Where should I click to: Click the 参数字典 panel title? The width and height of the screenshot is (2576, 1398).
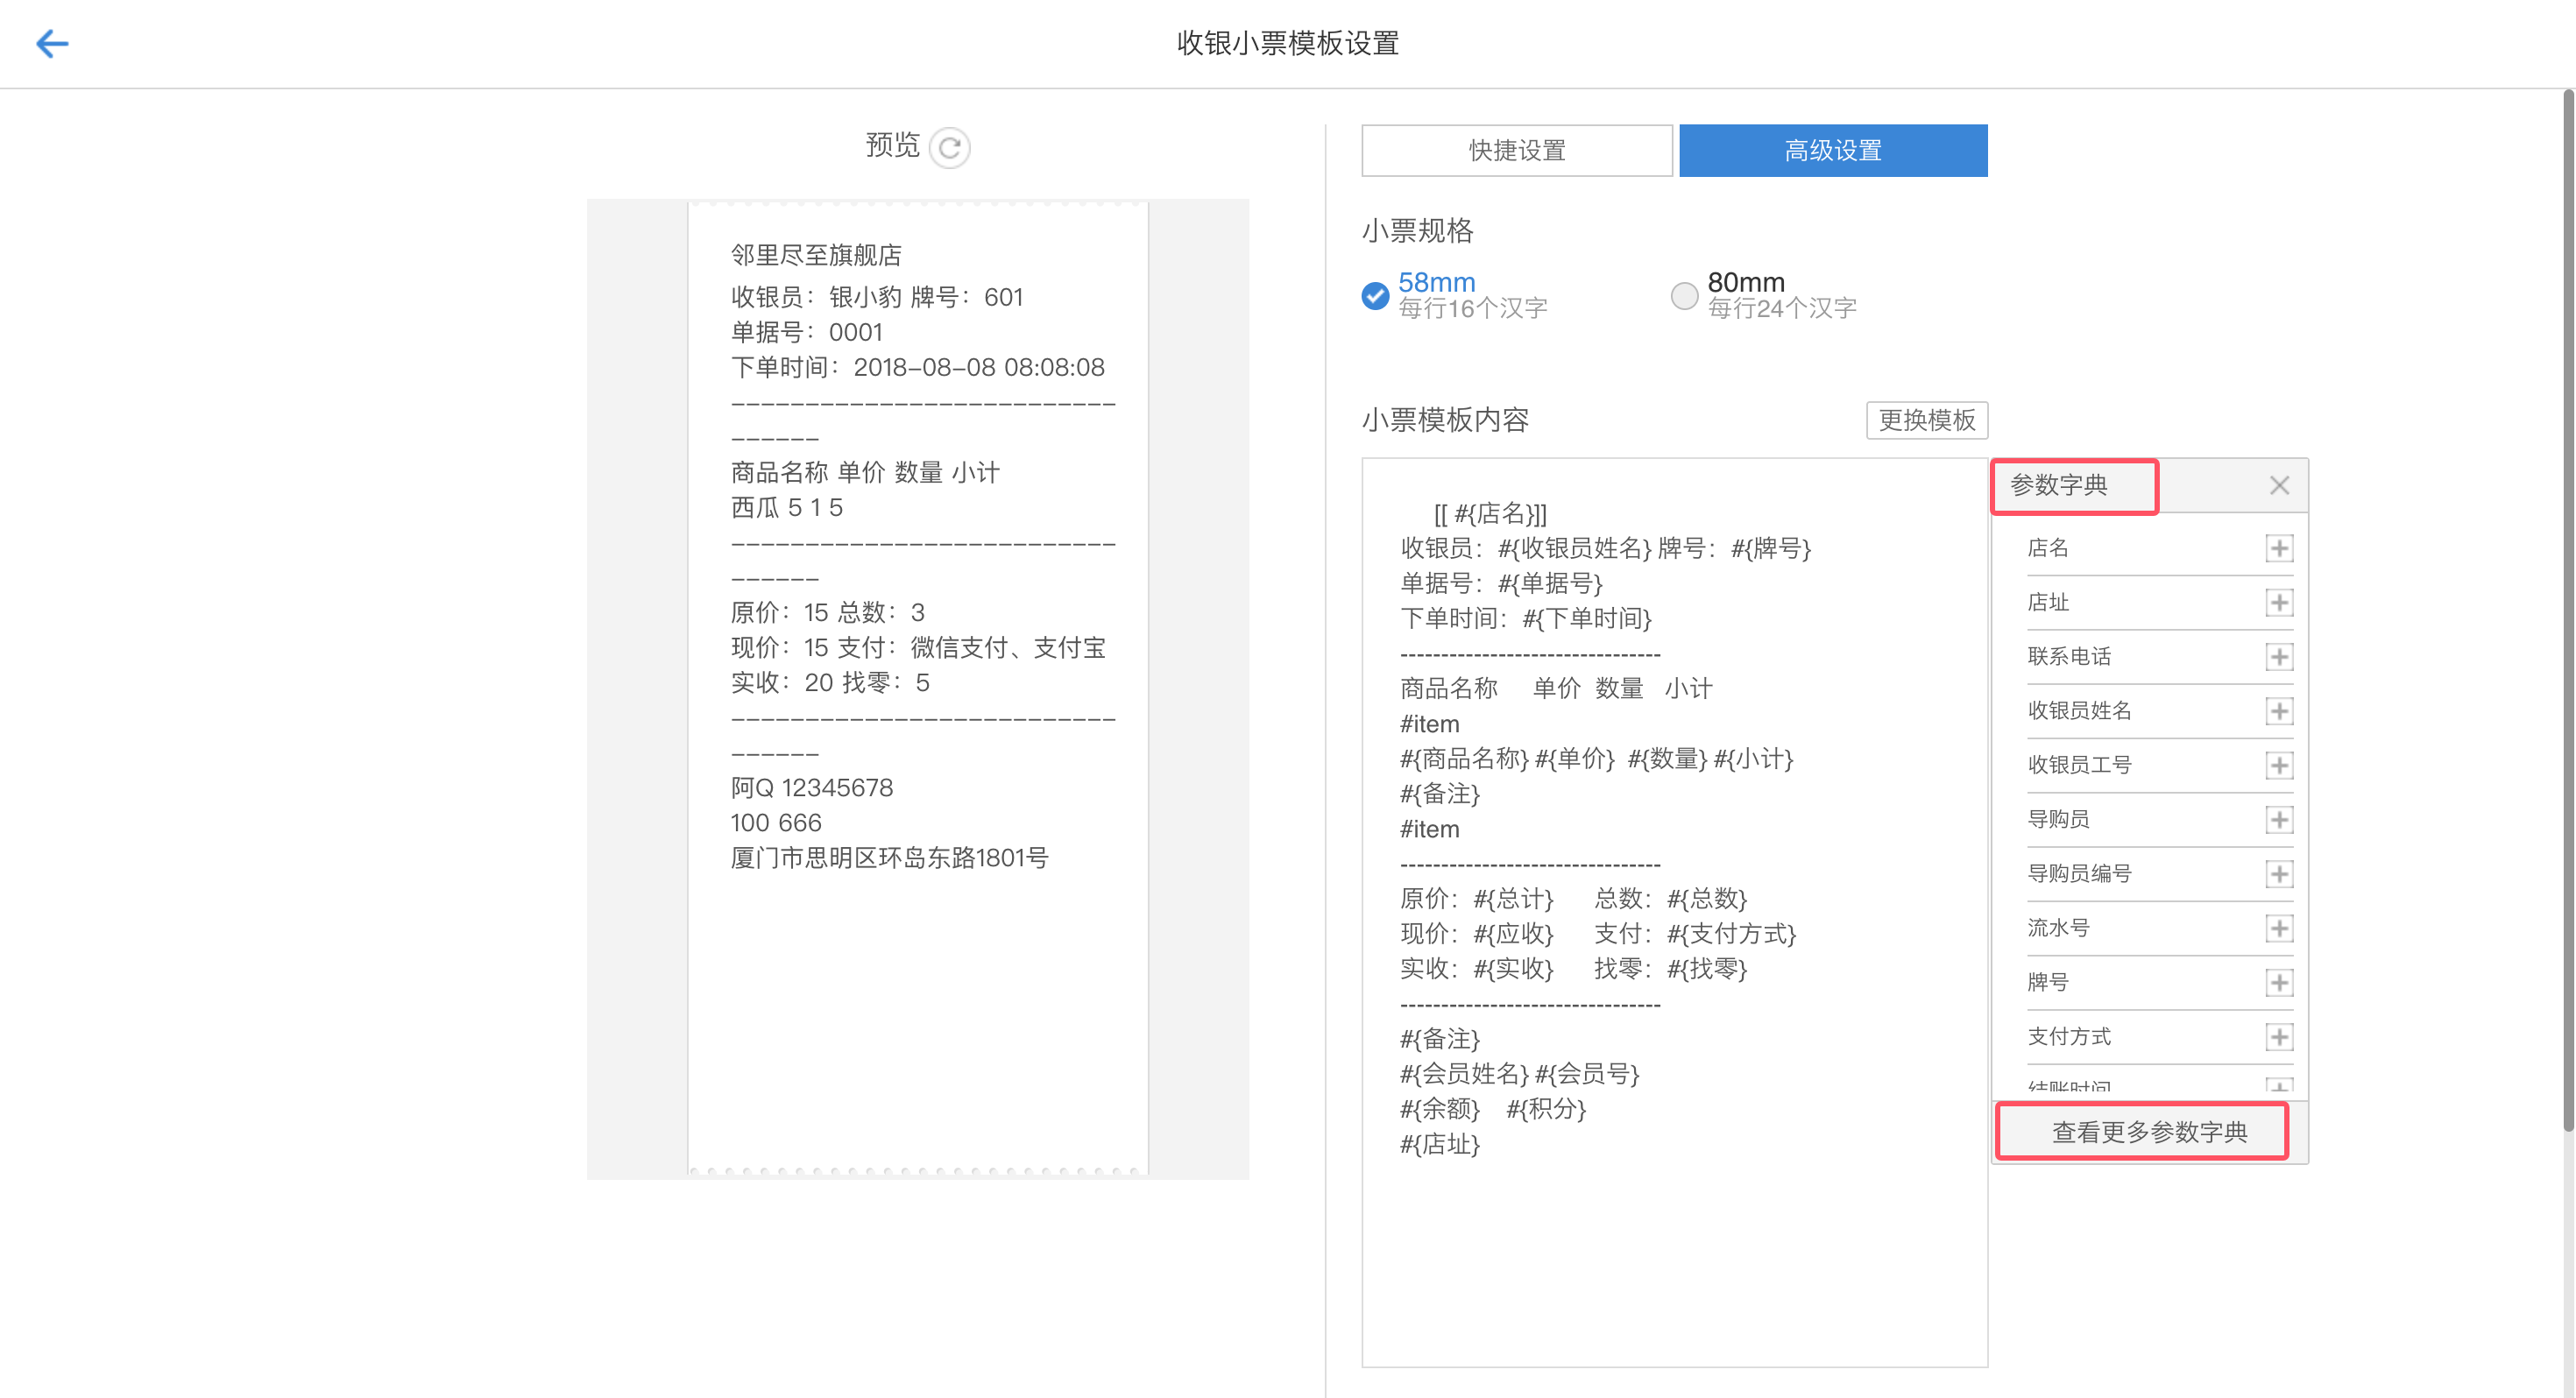click(x=2058, y=485)
